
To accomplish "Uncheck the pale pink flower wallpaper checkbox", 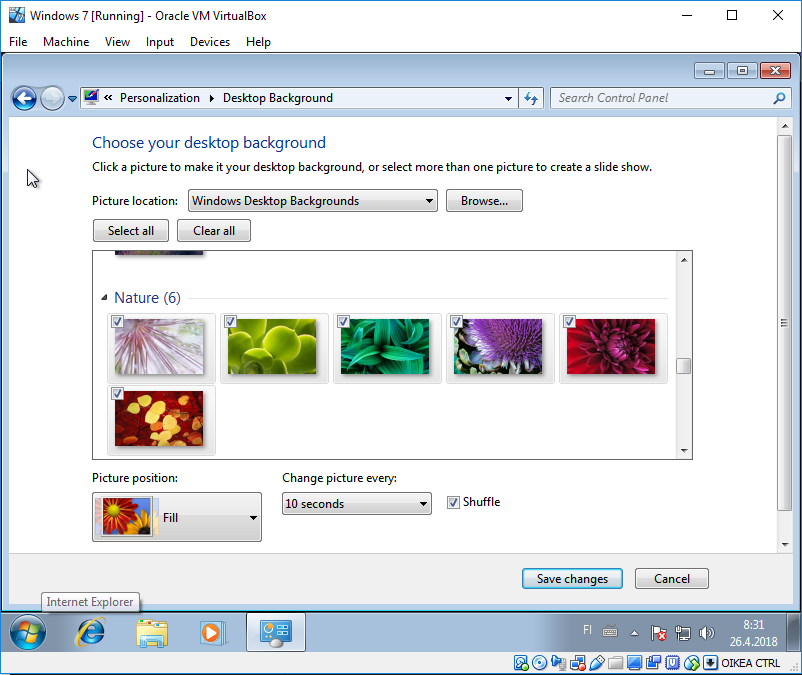I will 117,321.
